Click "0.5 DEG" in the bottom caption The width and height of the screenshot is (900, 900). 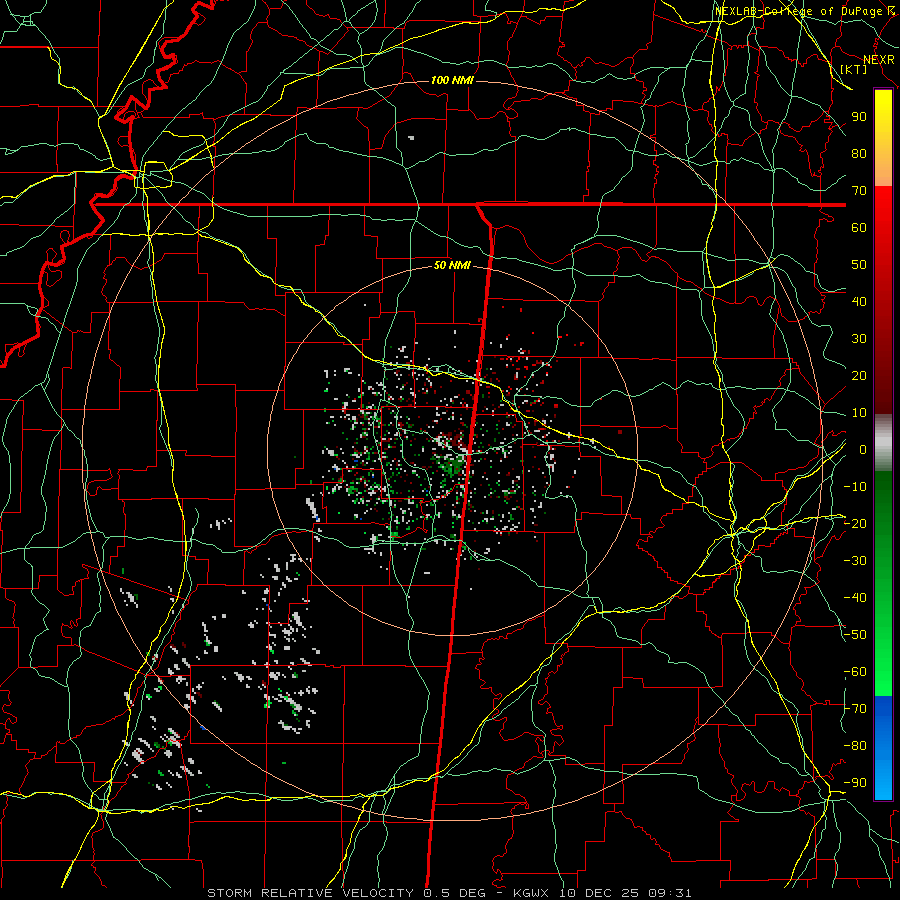pos(455,893)
